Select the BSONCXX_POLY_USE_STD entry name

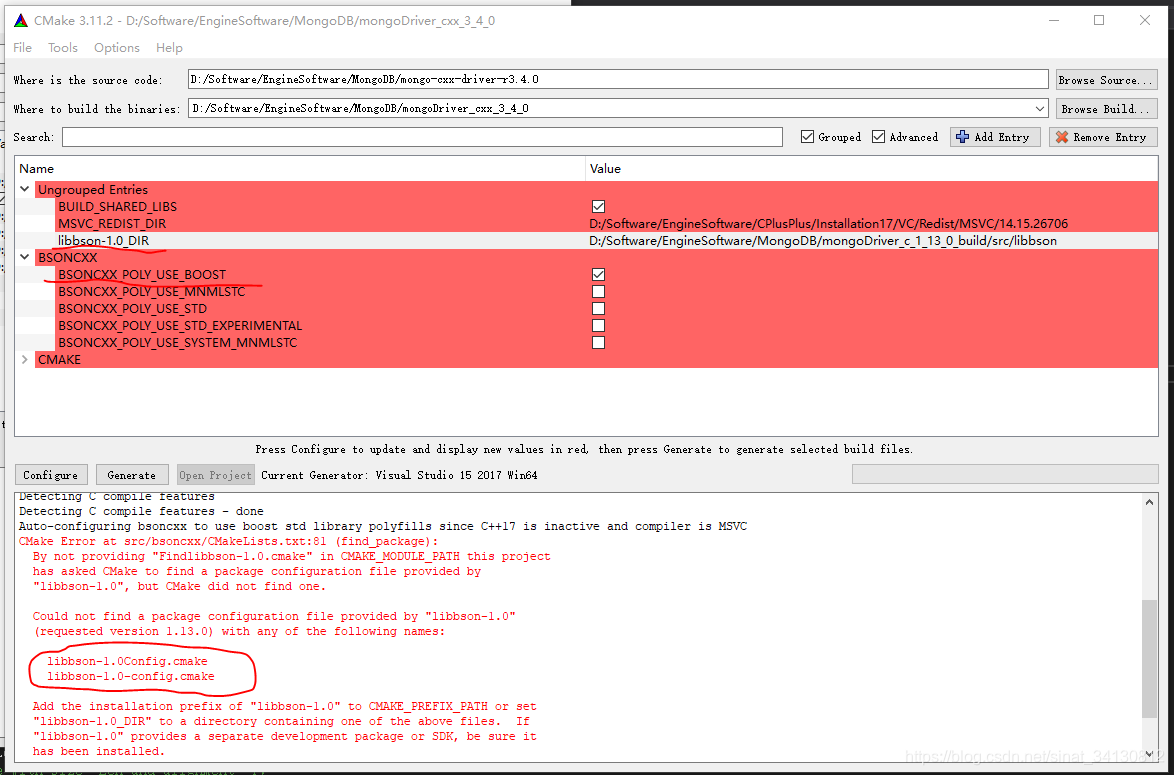point(133,309)
